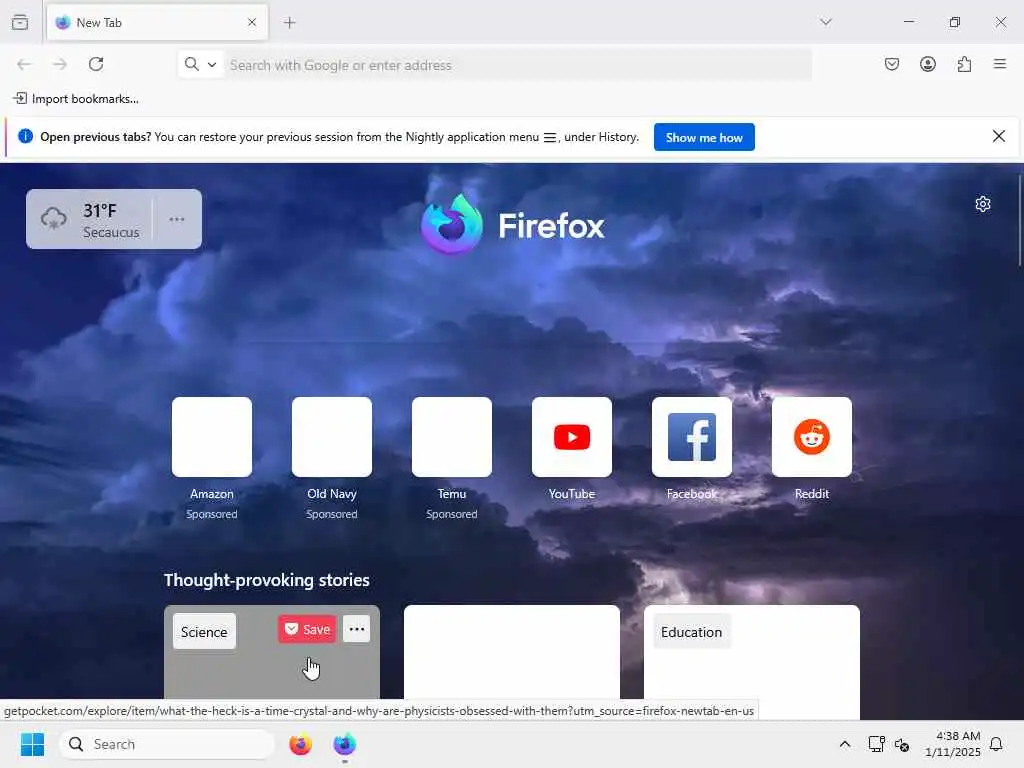Open new tab personalize gear icon

coord(983,204)
